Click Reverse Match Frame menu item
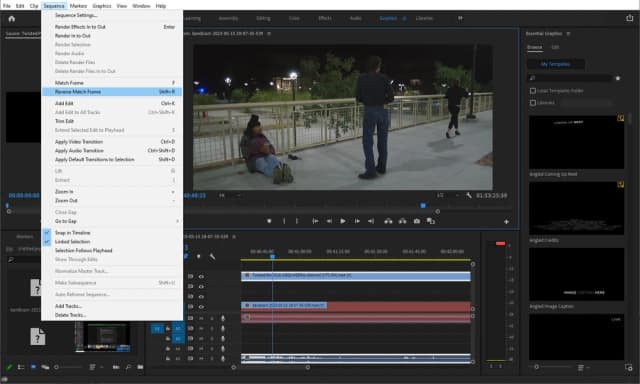 point(112,92)
